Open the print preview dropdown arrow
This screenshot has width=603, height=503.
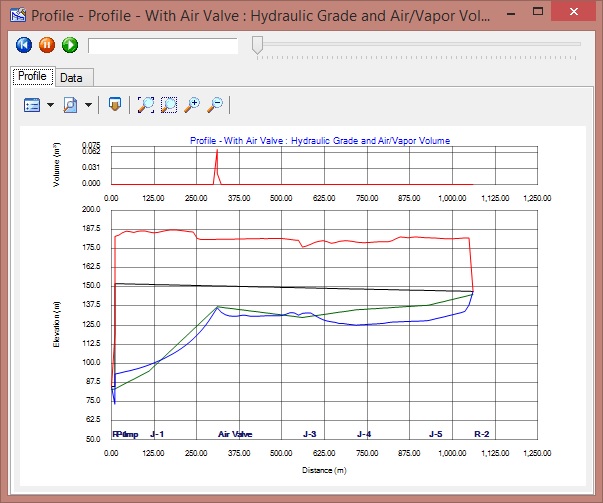[88, 104]
